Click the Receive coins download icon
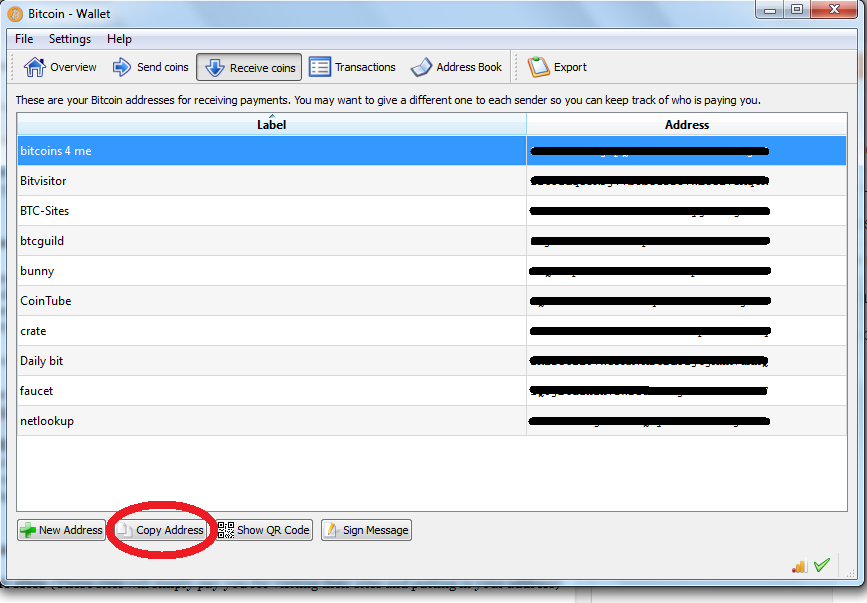 [215, 67]
